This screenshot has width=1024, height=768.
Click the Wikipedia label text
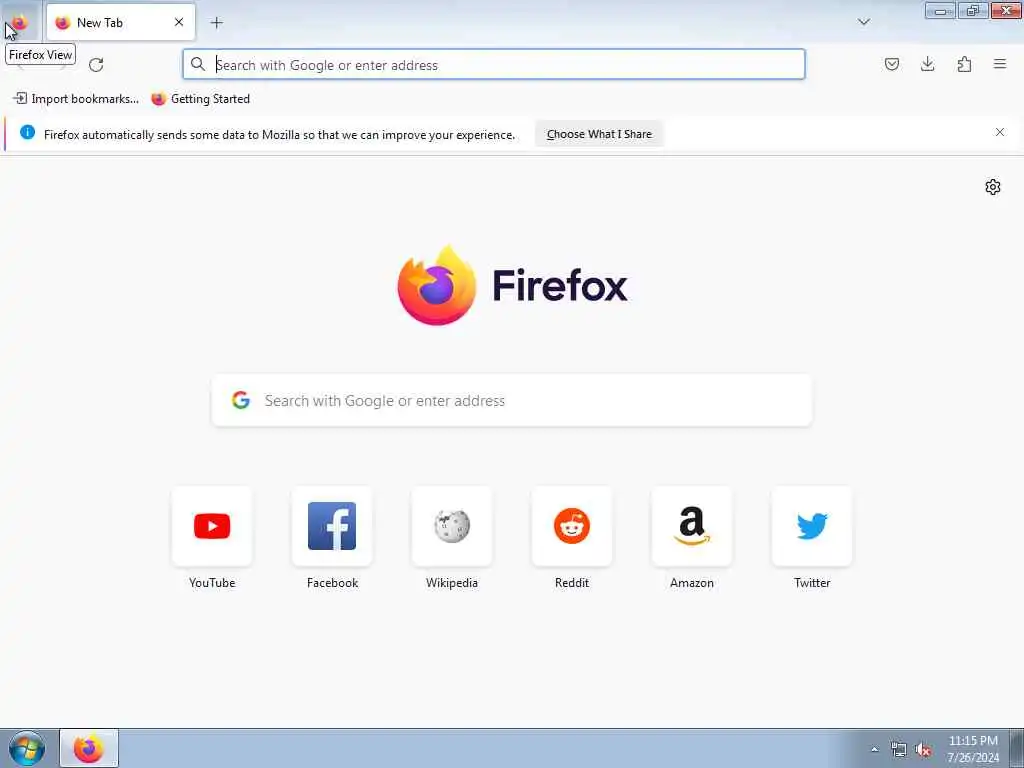[x=452, y=583]
